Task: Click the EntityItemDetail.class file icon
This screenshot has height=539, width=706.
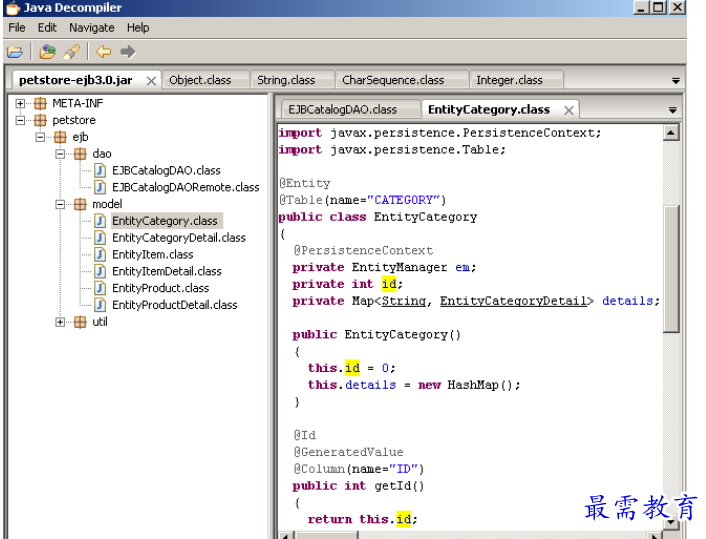Action: 100,272
